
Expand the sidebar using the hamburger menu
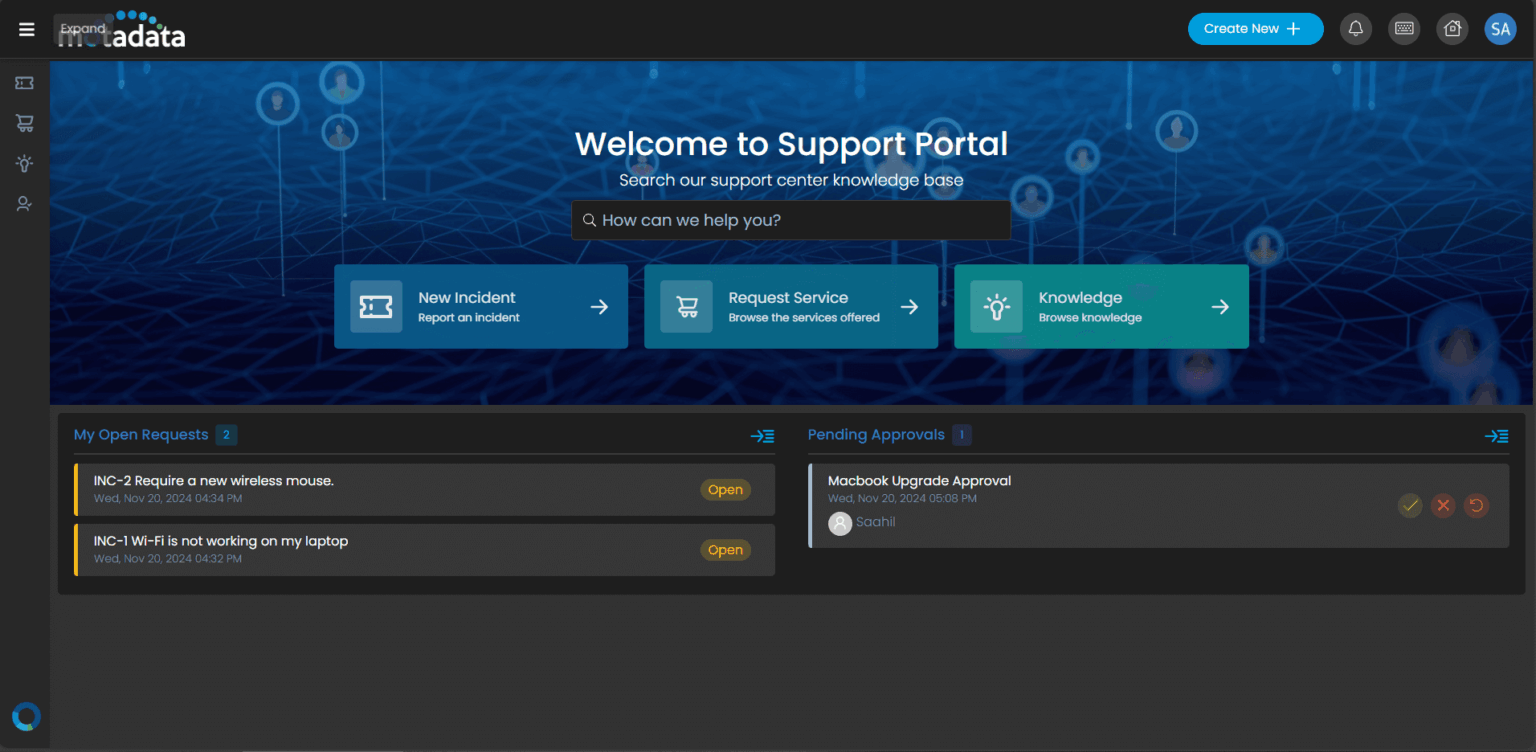coord(26,28)
